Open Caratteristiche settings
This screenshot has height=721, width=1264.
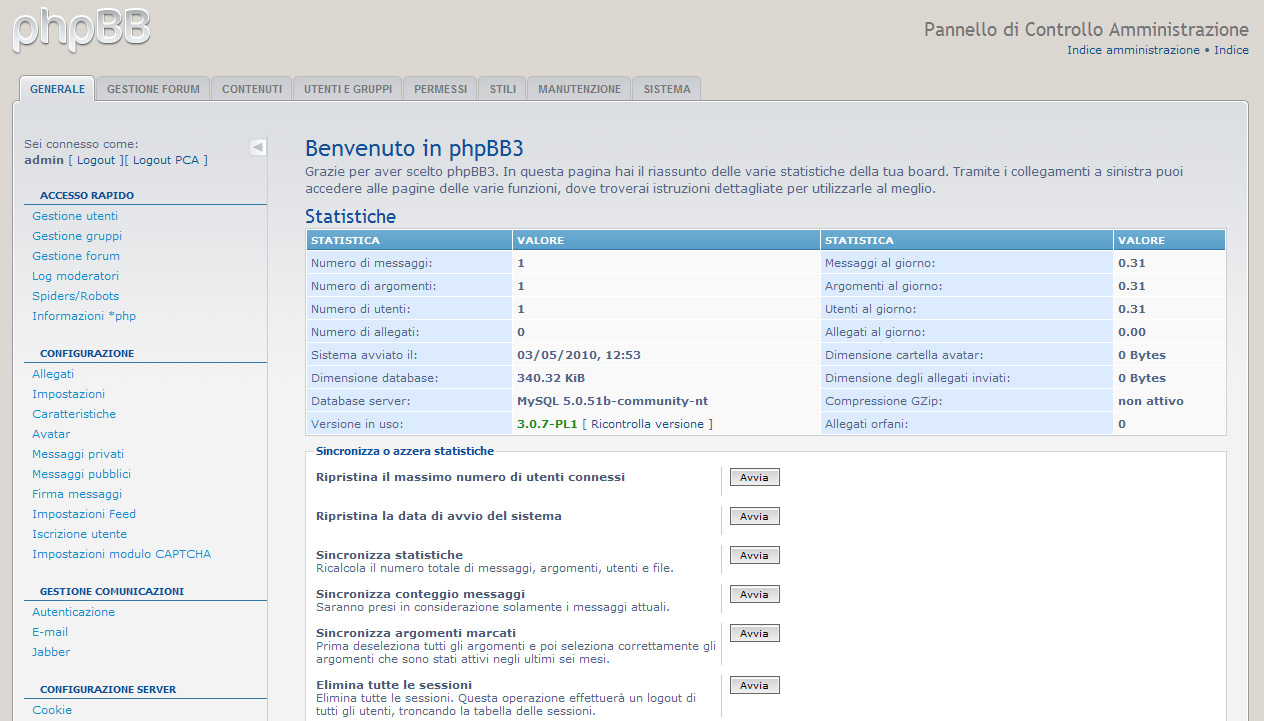click(74, 414)
